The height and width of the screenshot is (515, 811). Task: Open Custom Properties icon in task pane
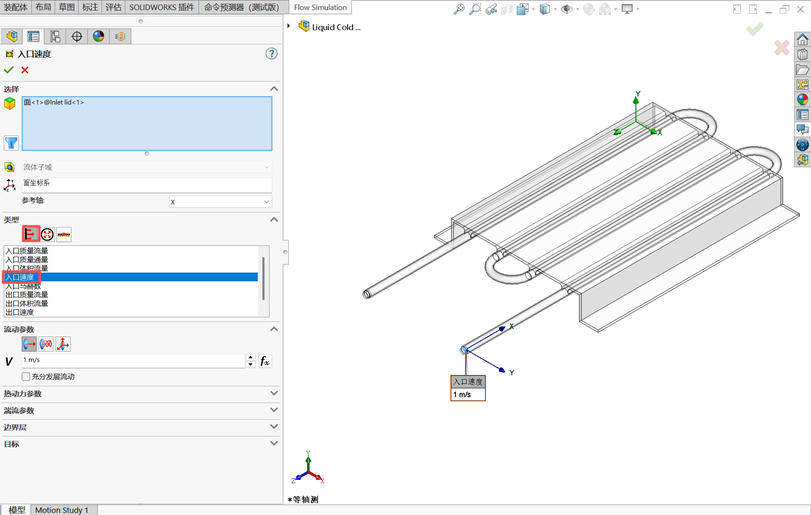tap(802, 114)
